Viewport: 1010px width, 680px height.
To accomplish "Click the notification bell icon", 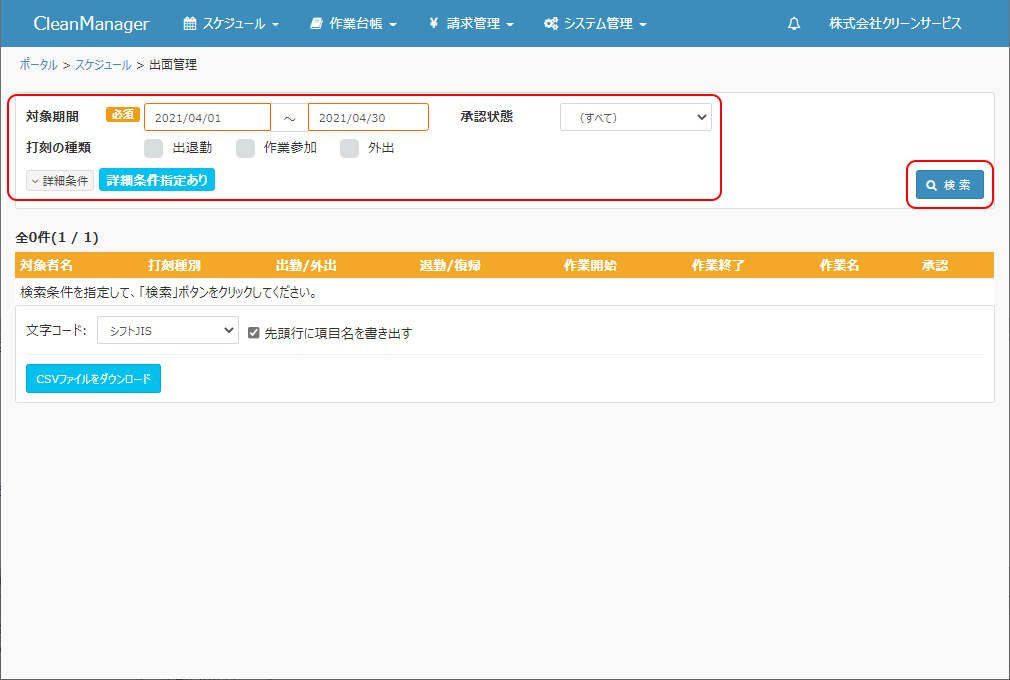I will 794,24.
